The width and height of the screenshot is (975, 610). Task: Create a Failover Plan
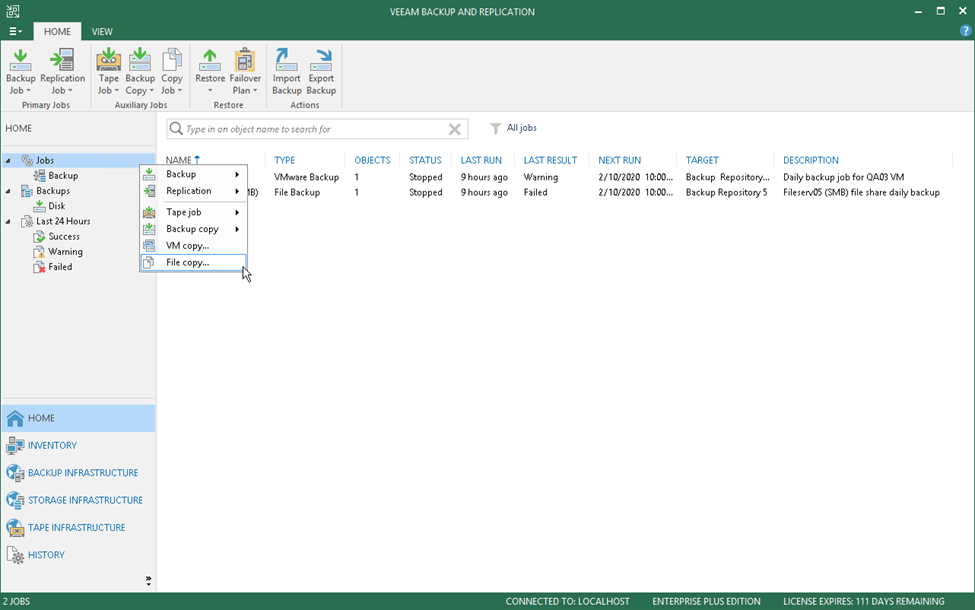pyautogui.click(x=245, y=70)
